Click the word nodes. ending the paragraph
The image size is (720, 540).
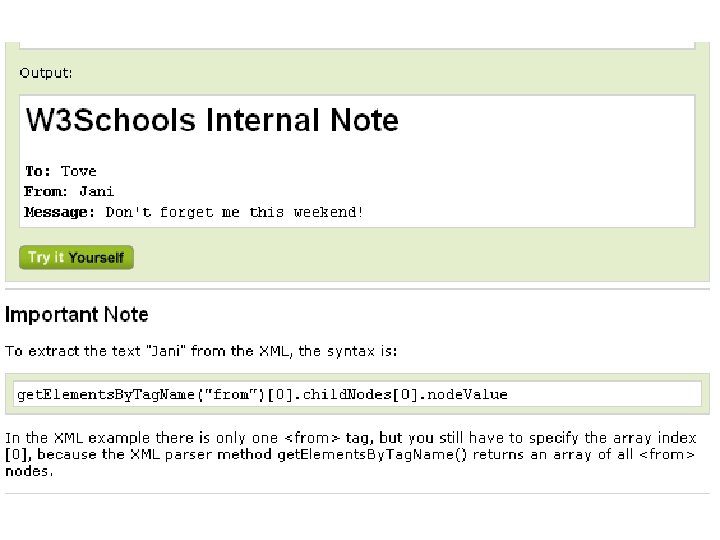pos(29,471)
